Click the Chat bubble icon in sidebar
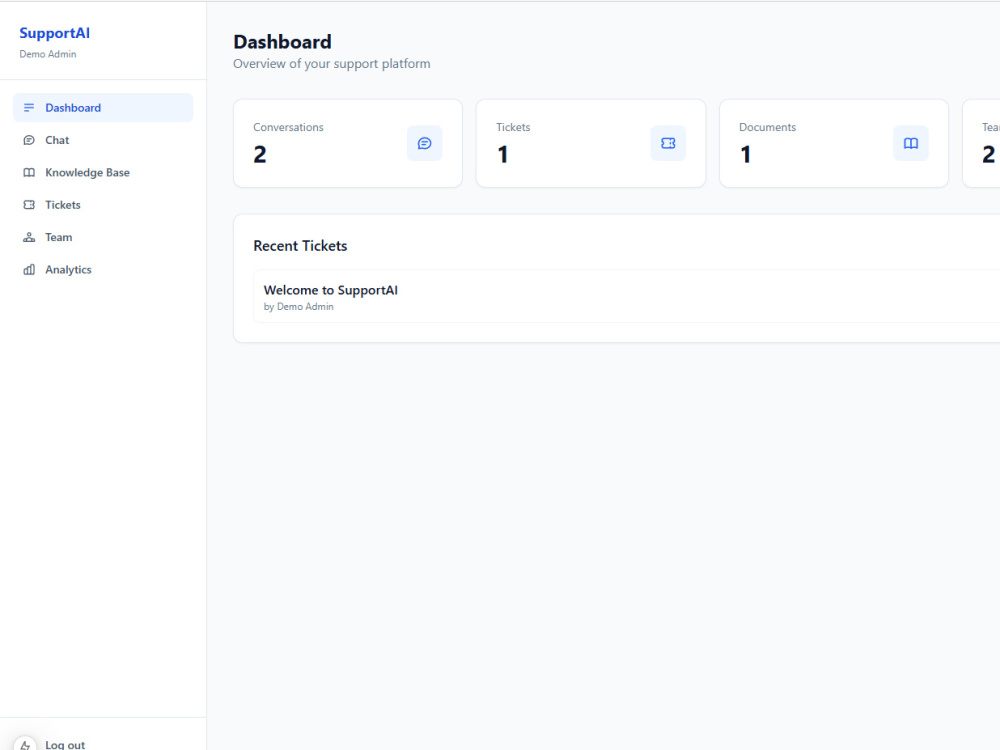 point(29,140)
